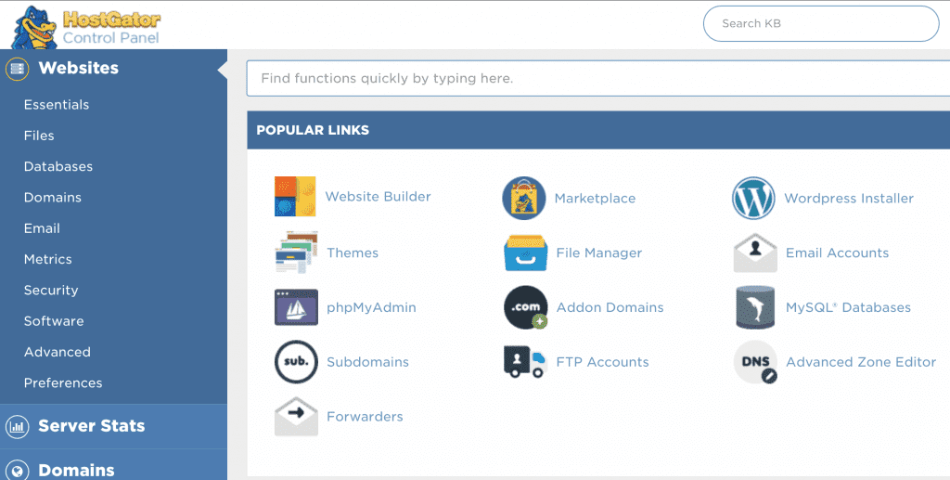Open the FTP Accounts truck icon
Viewport: 950px width, 480px height.
coord(525,362)
